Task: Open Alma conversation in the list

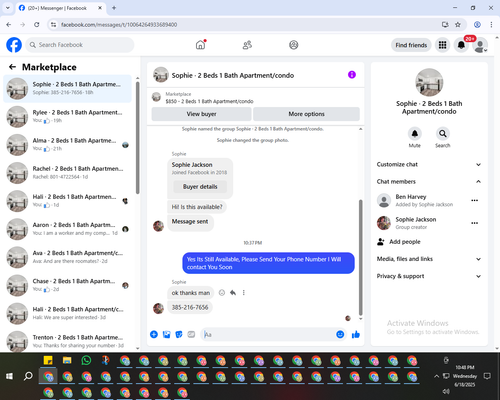Action: click(x=67, y=145)
